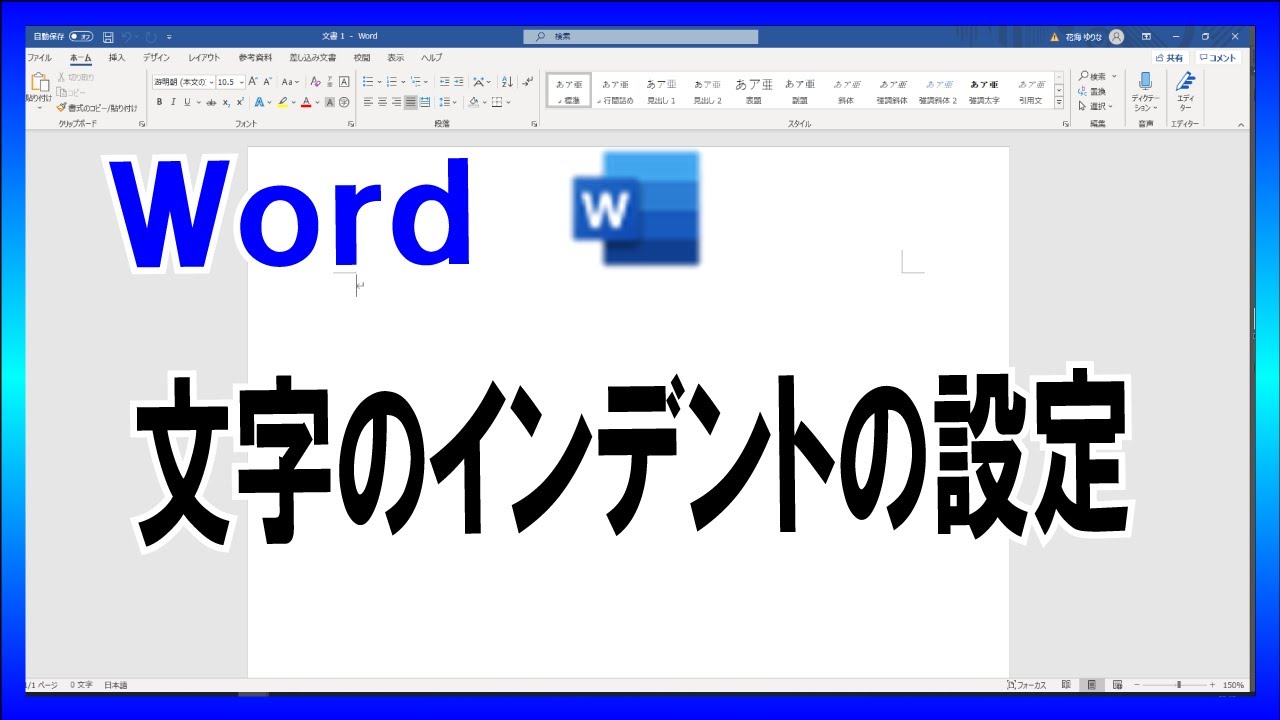The height and width of the screenshot is (720, 1280).
Task: Open the Select dropdown in editing group
Action: (x=1096, y=106)
